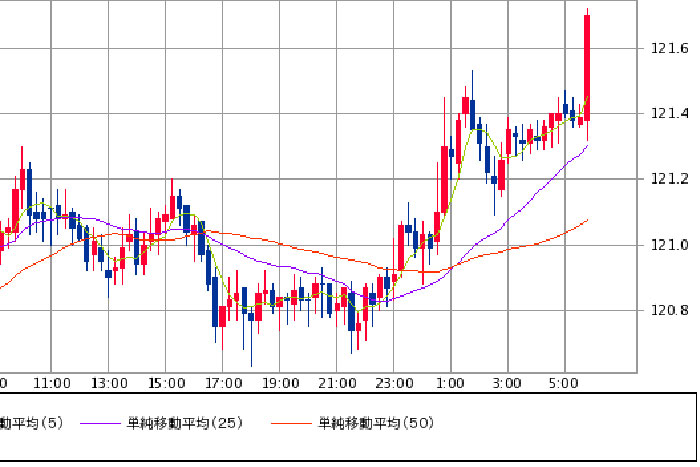The width and height of the screenshot is (700, 467).
Task: Click the 120.8 price axis label
Action: [x=669, y=310]
